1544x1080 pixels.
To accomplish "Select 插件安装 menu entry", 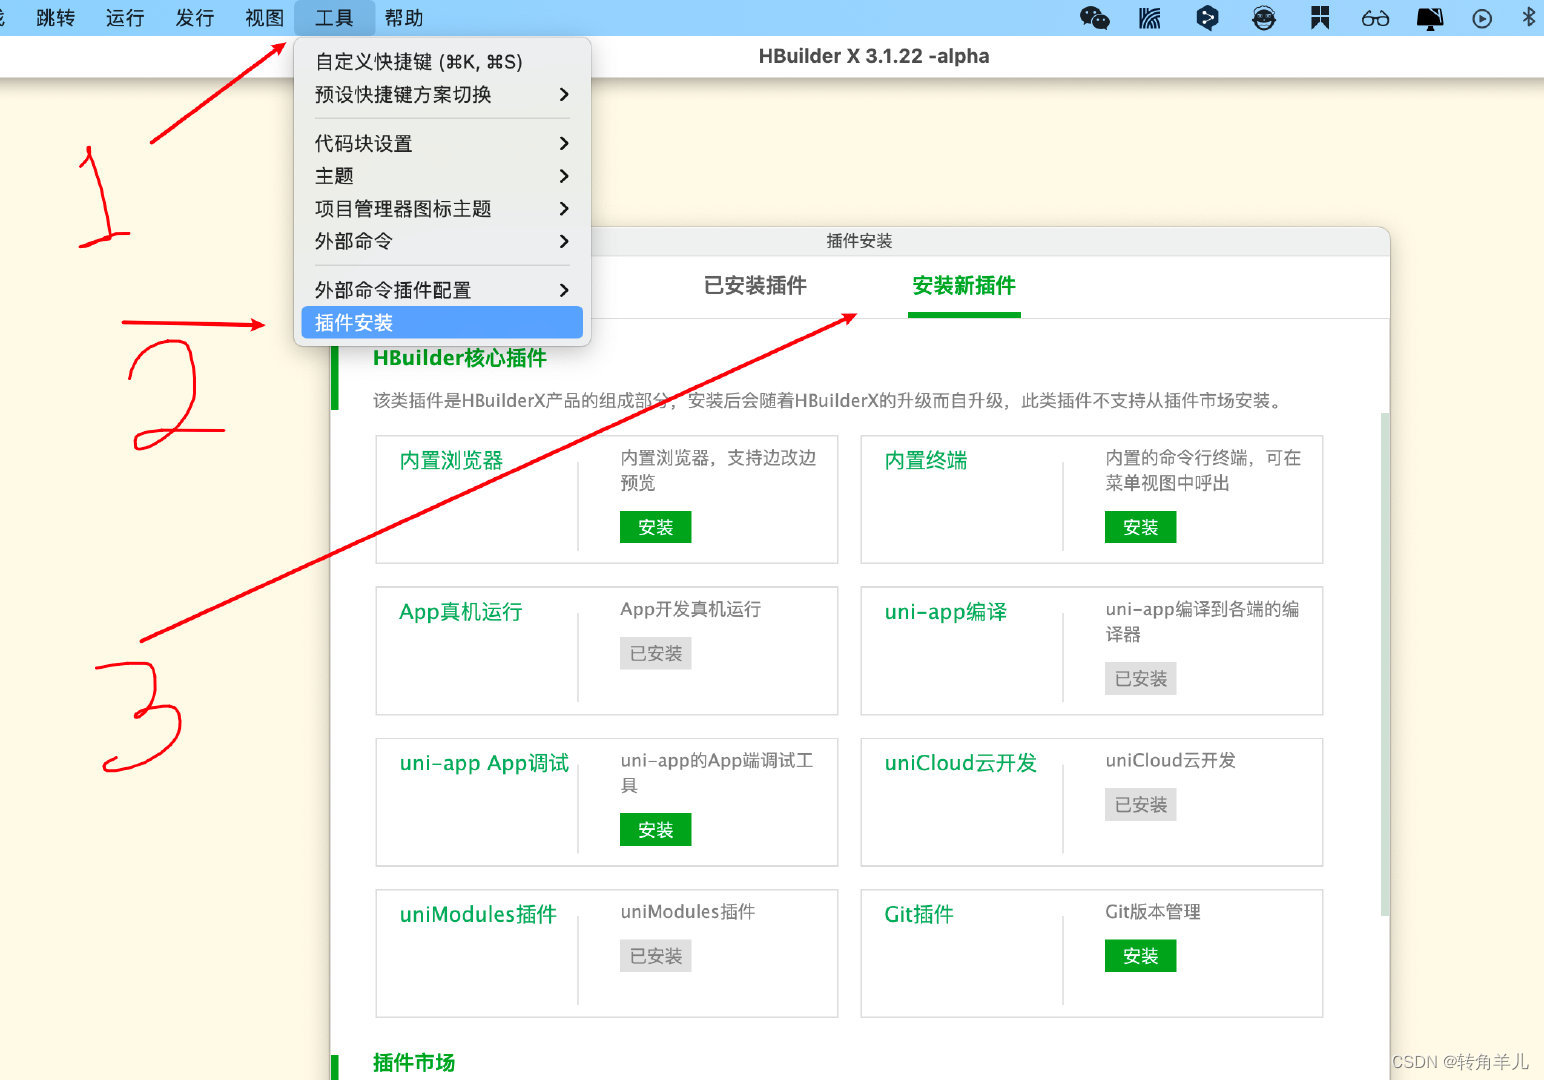I will coord(442,323).
